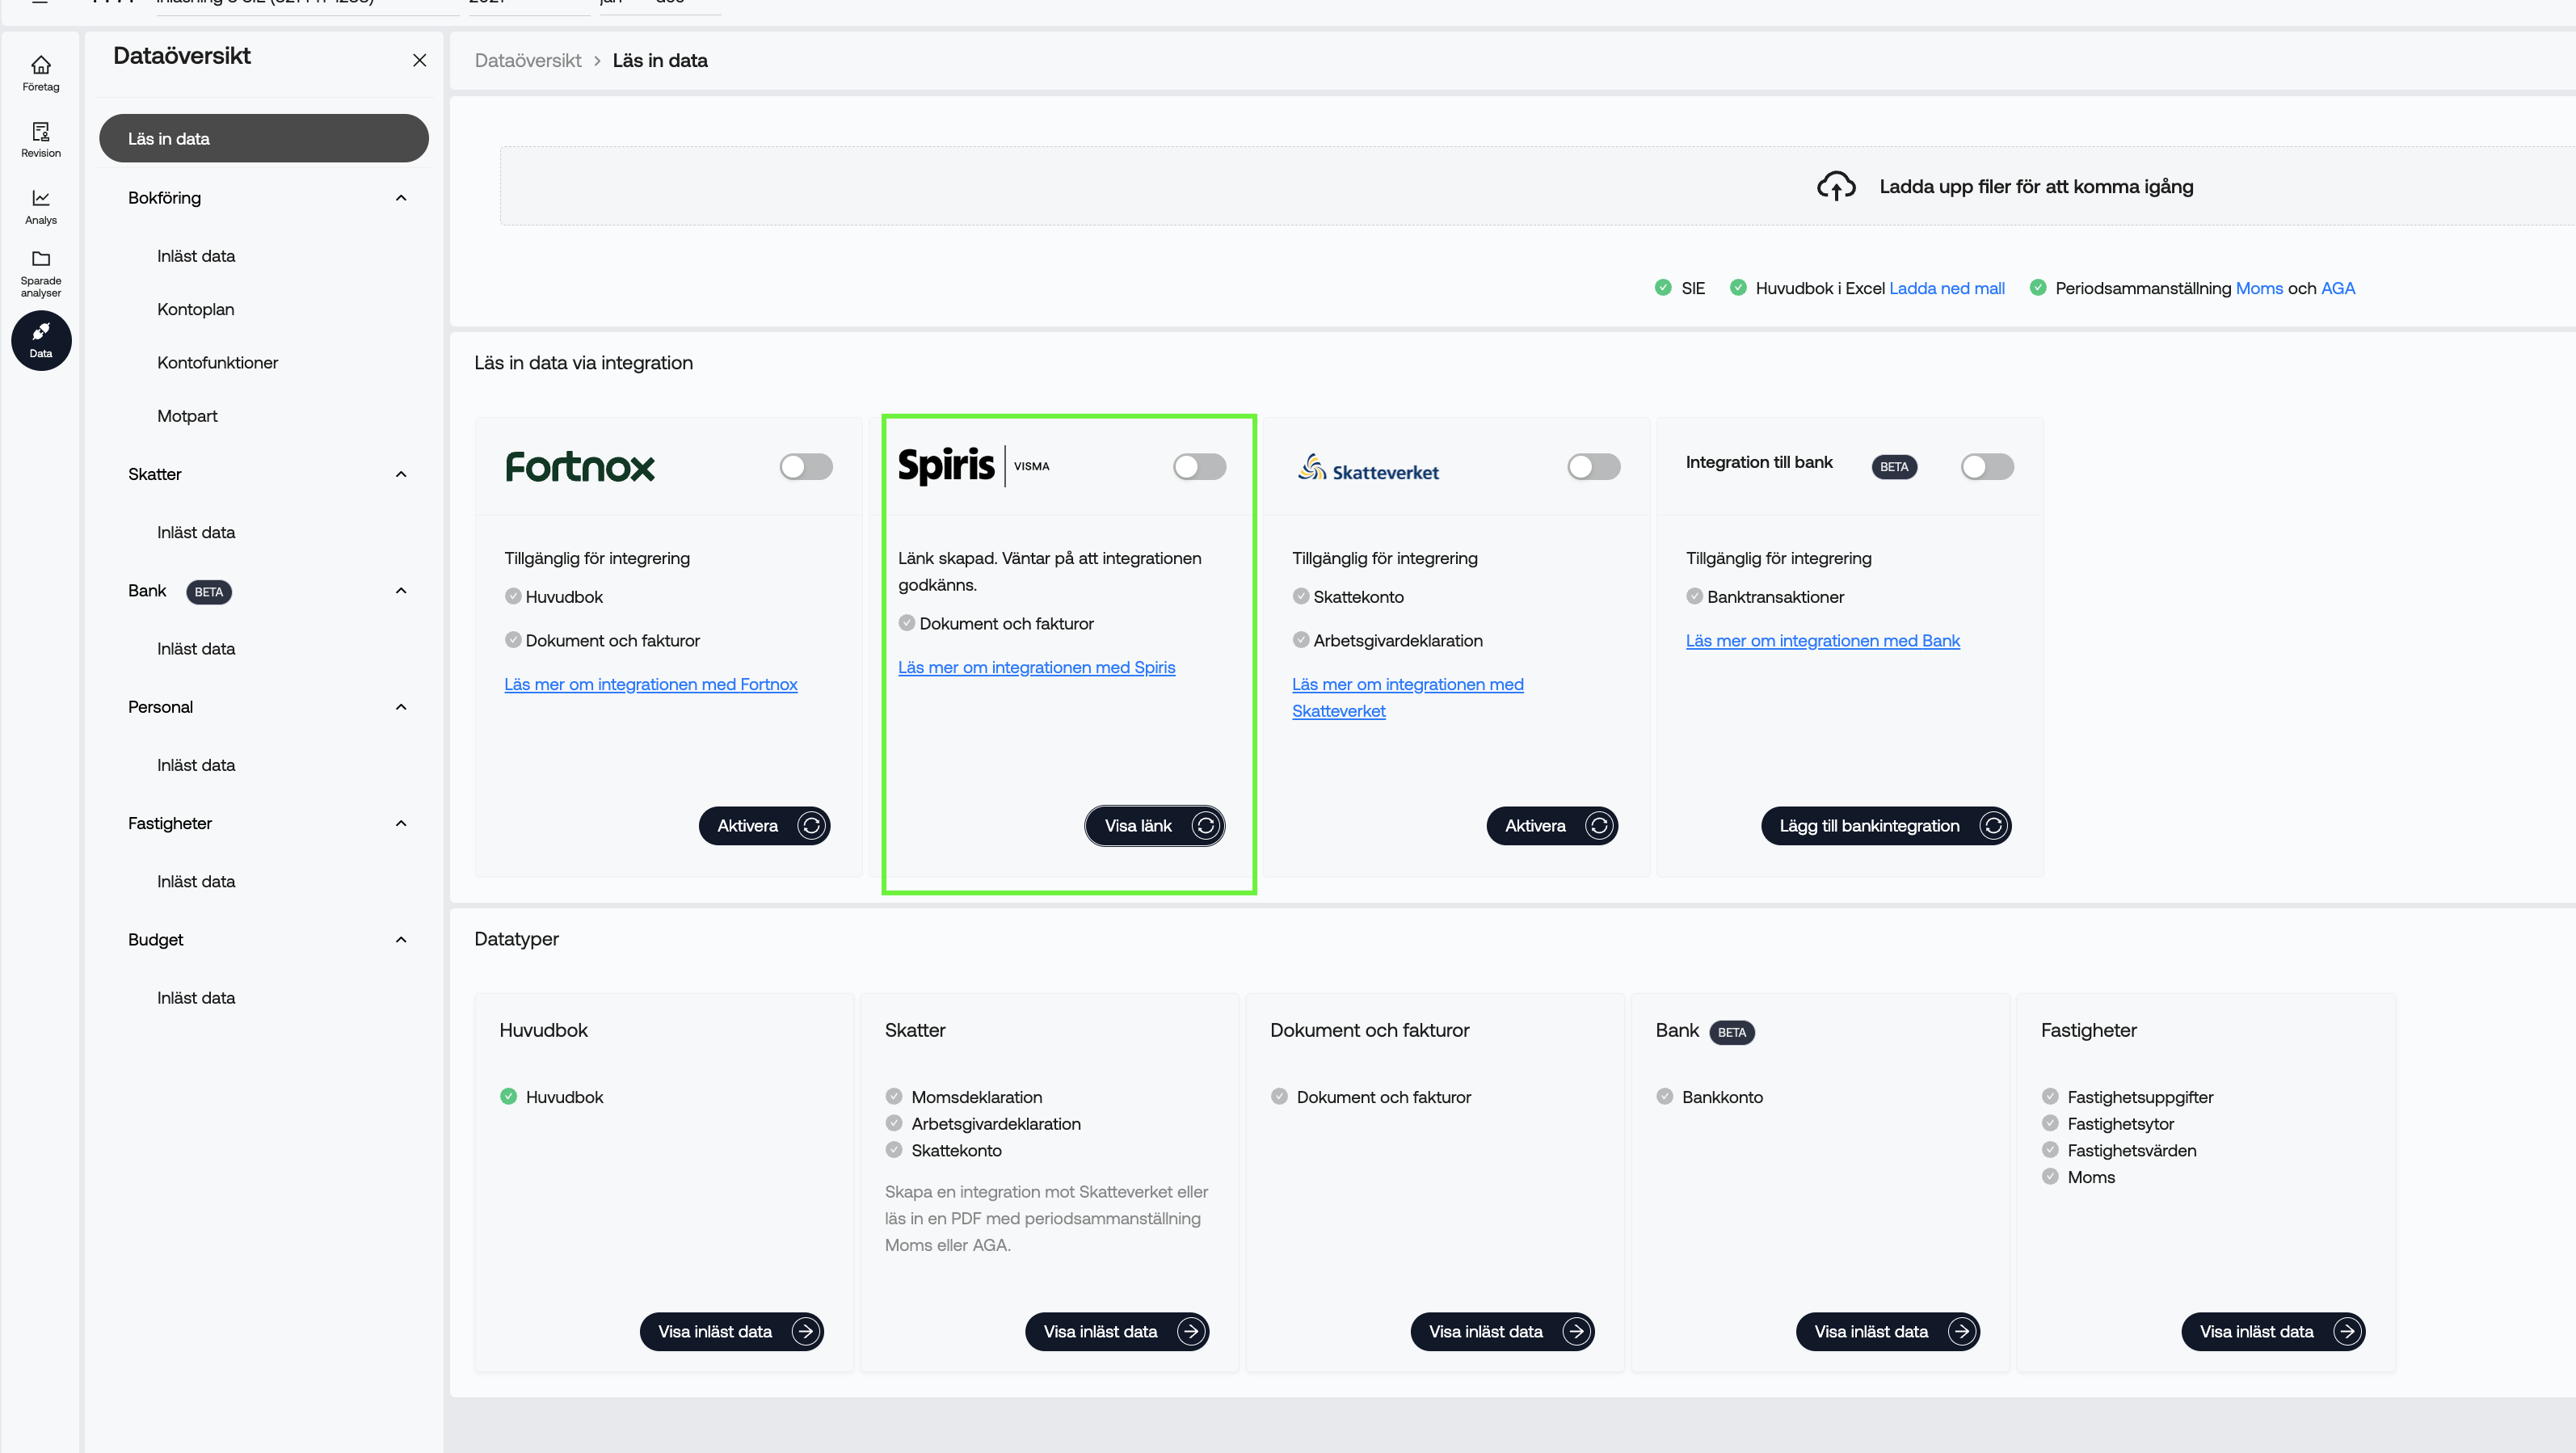This screenshot has width=2576, height=1453.
Task: Click the cloud upload icon
Action: tap(1835, 187)
